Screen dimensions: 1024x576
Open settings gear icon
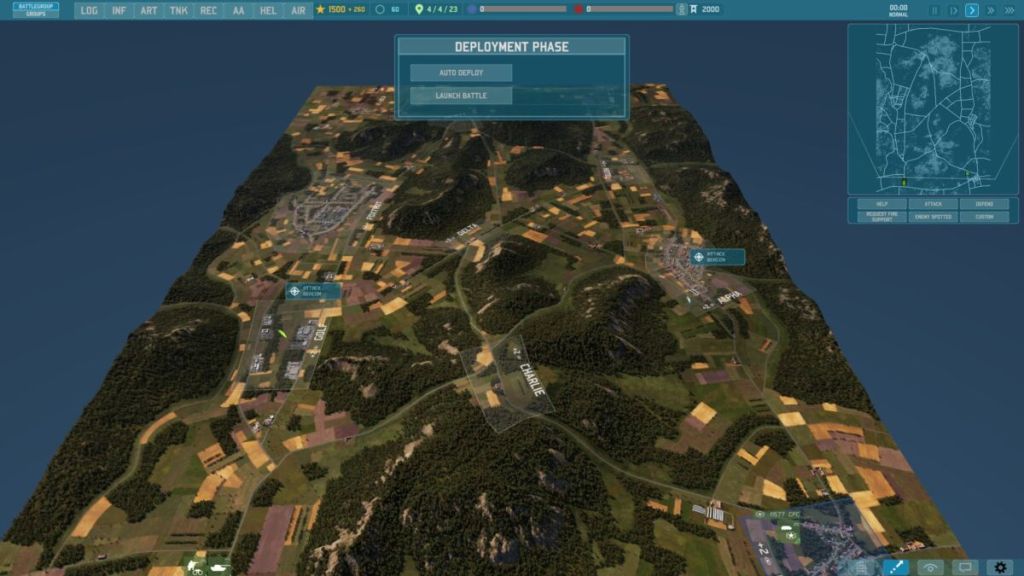[1000, 567]
